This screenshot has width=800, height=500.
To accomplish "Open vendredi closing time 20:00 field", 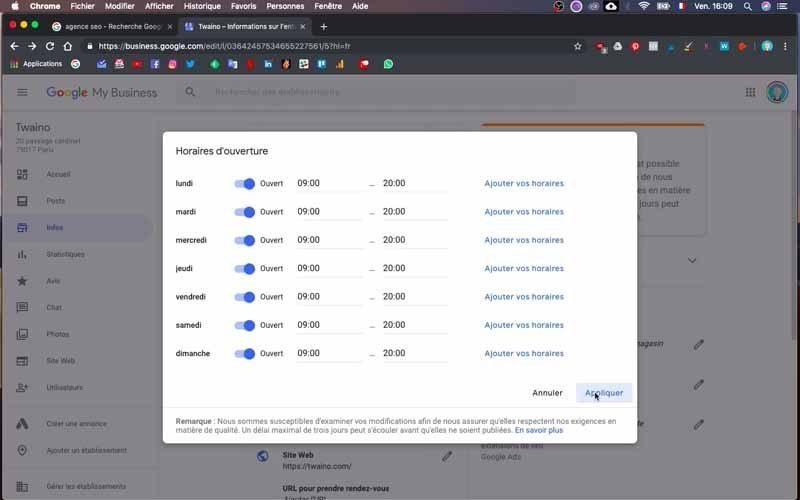I will coord(415,297).
